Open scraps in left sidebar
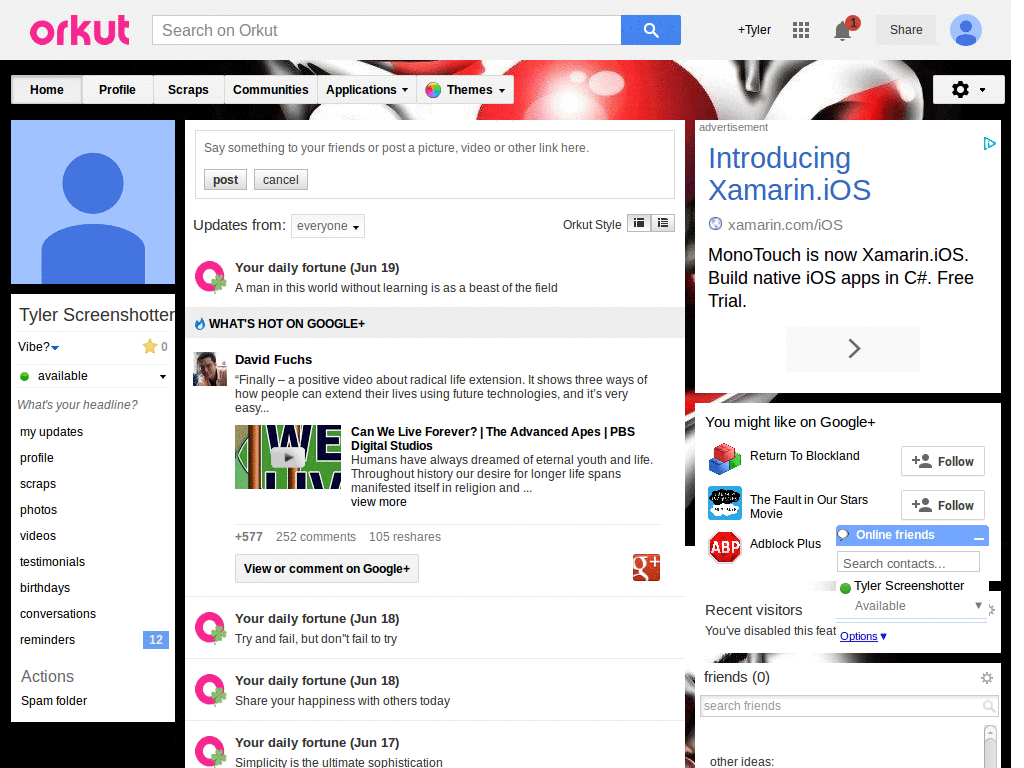This screenshot has width=1024, height=768. (38, 484)
